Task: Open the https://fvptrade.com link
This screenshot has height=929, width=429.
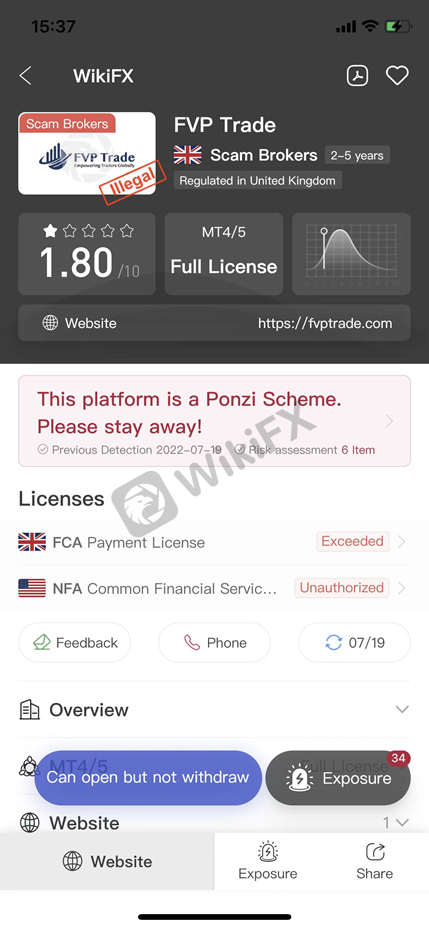Action: point(325,323)
